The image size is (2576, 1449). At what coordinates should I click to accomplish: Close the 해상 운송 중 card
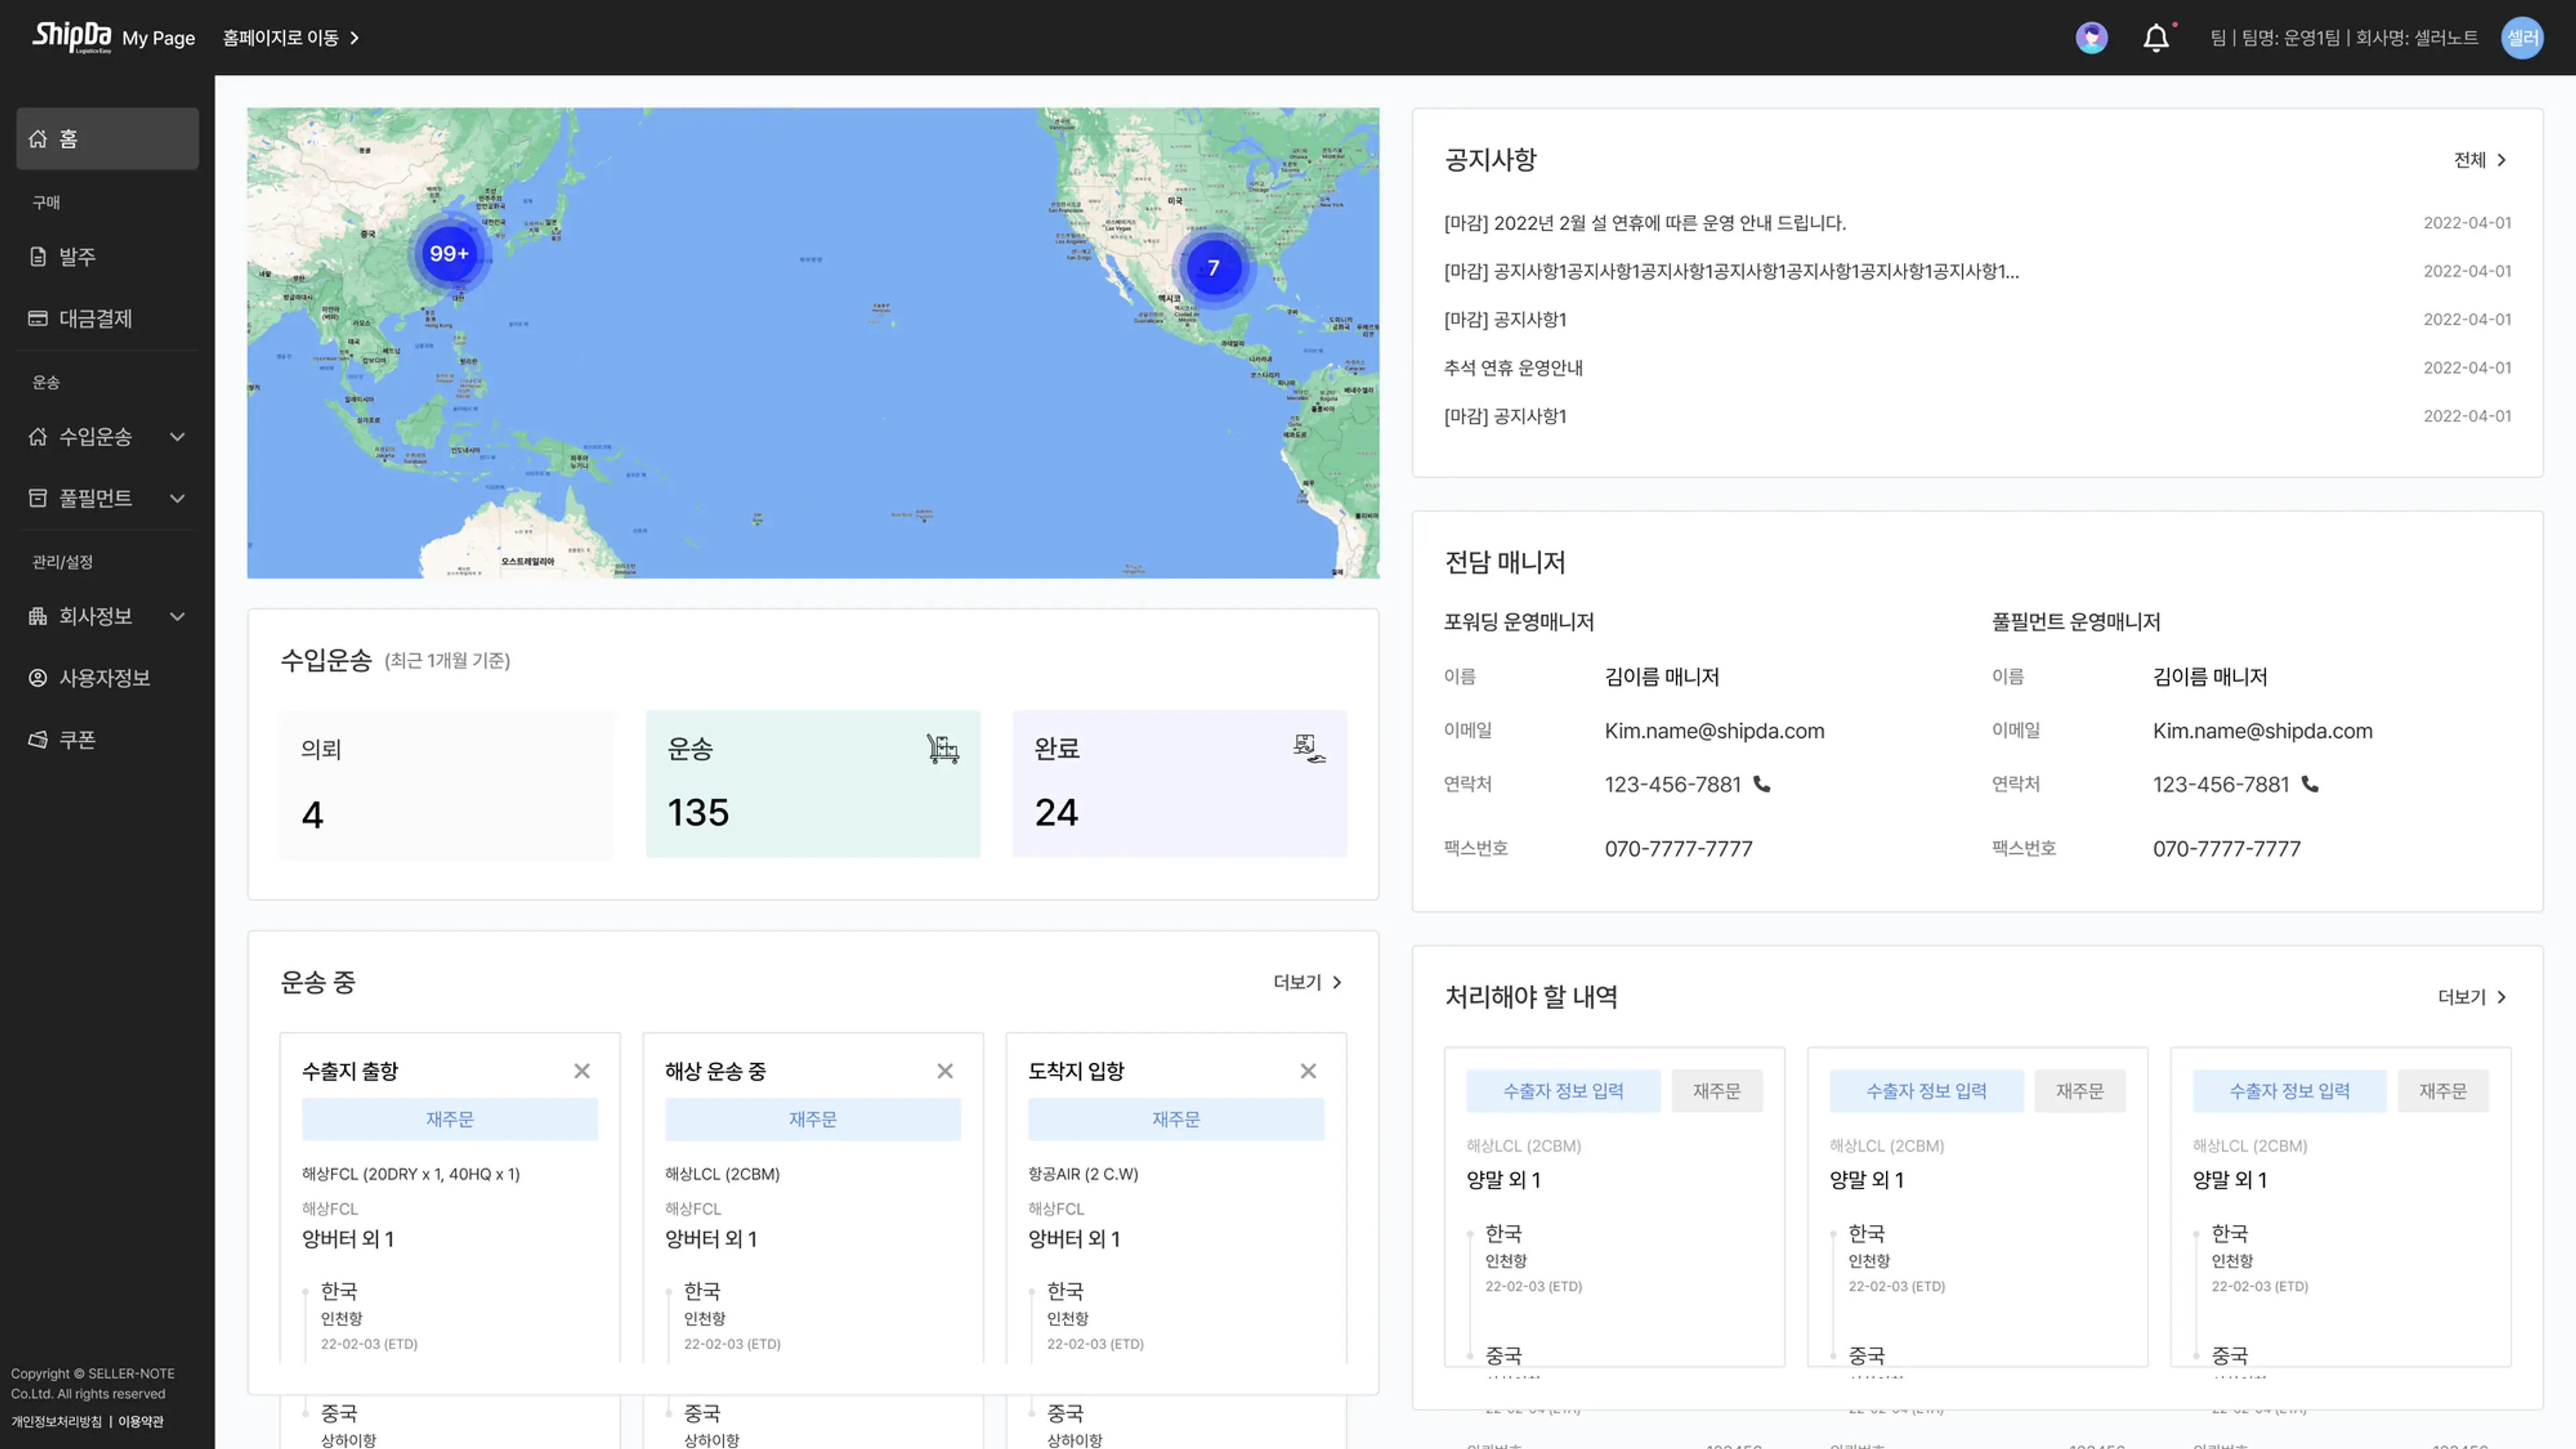tap(945, 1071)
